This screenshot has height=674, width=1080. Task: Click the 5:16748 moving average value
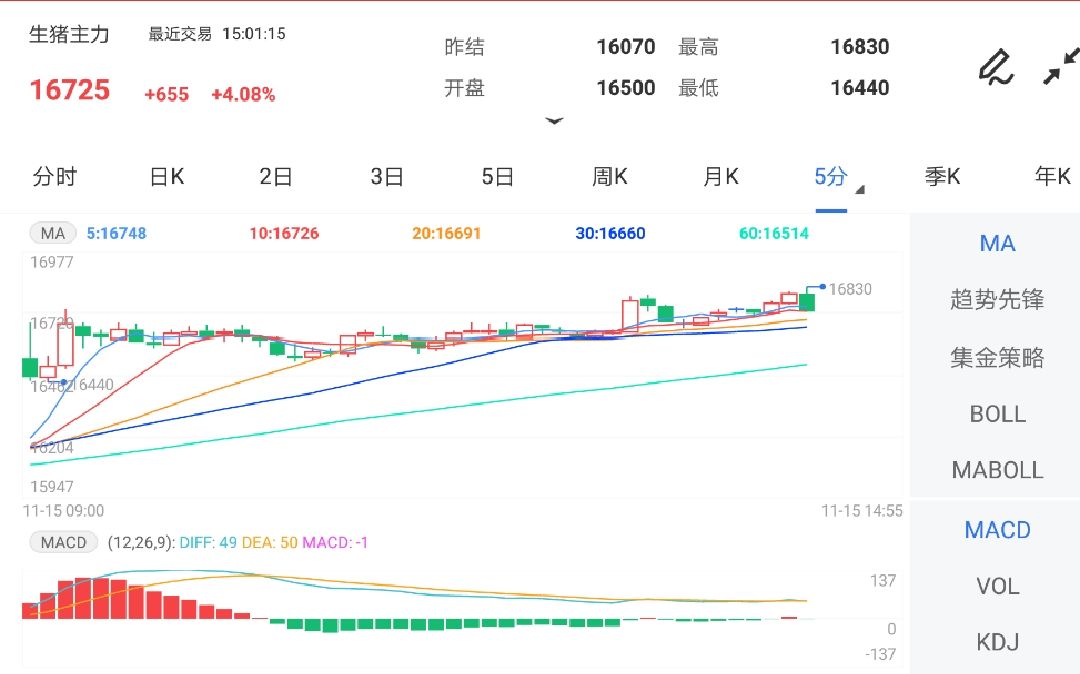[x=116, y=233]
